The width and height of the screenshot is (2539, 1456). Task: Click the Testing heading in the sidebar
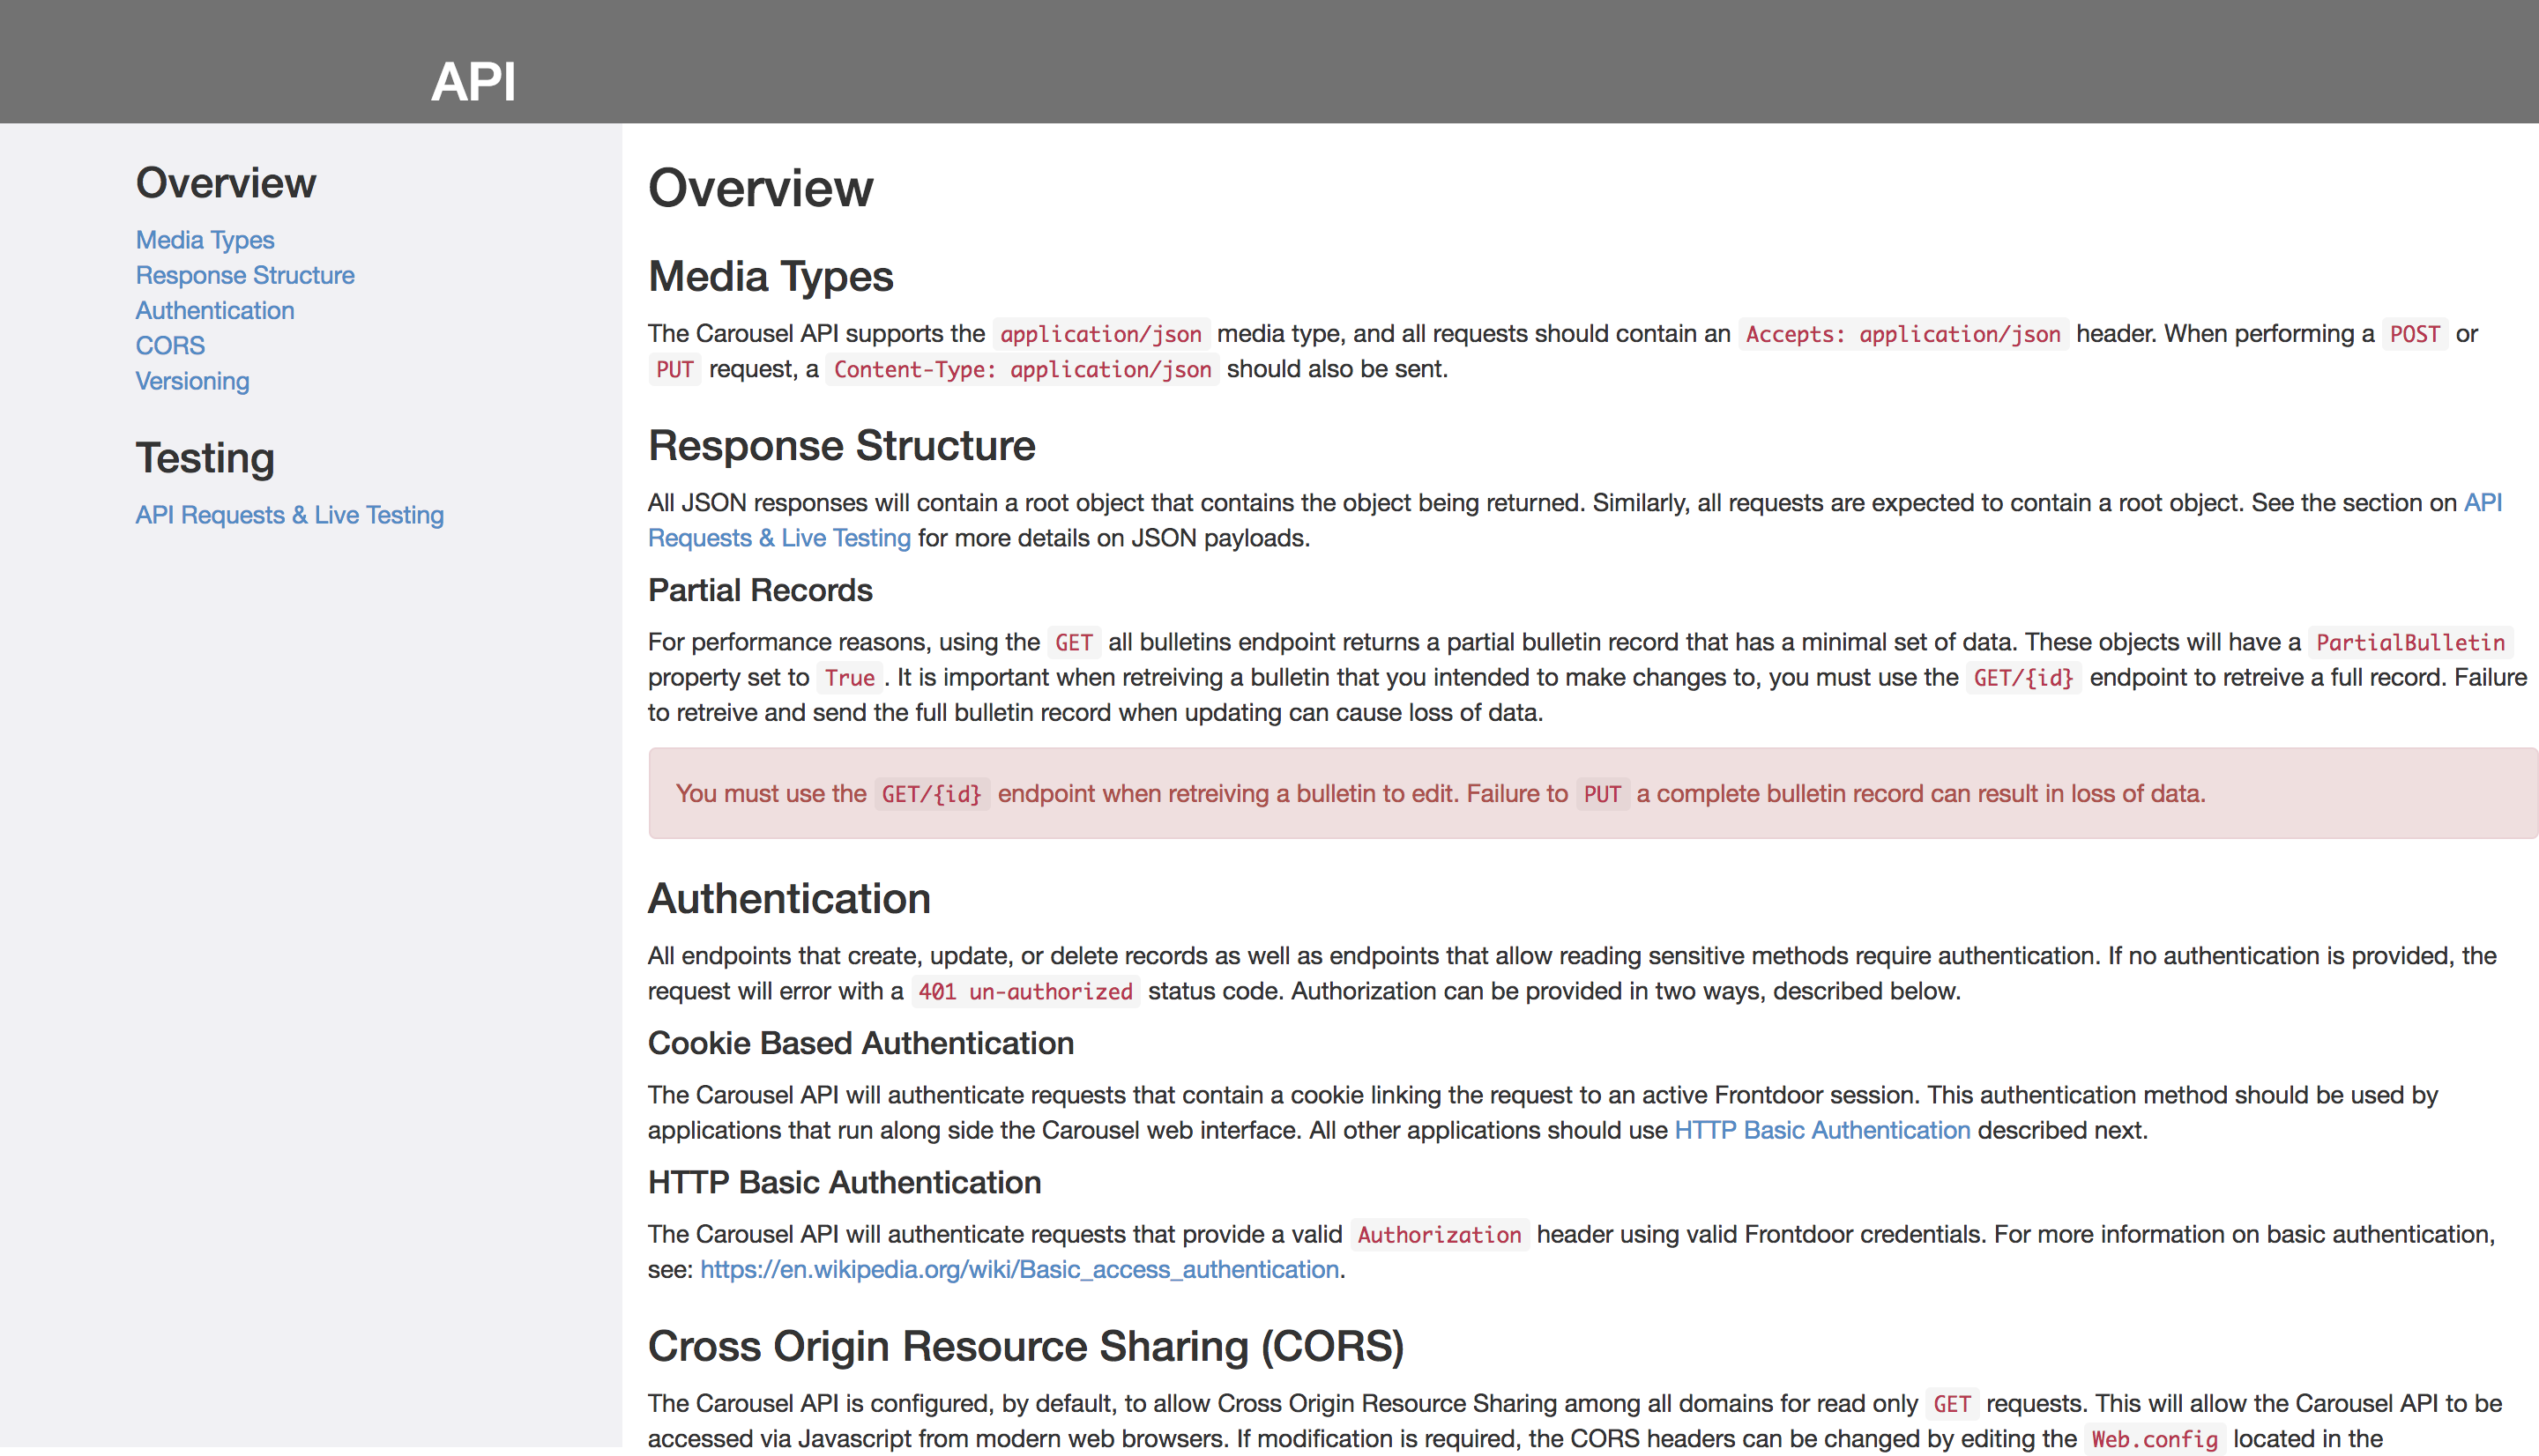click(x=205, y=458)
